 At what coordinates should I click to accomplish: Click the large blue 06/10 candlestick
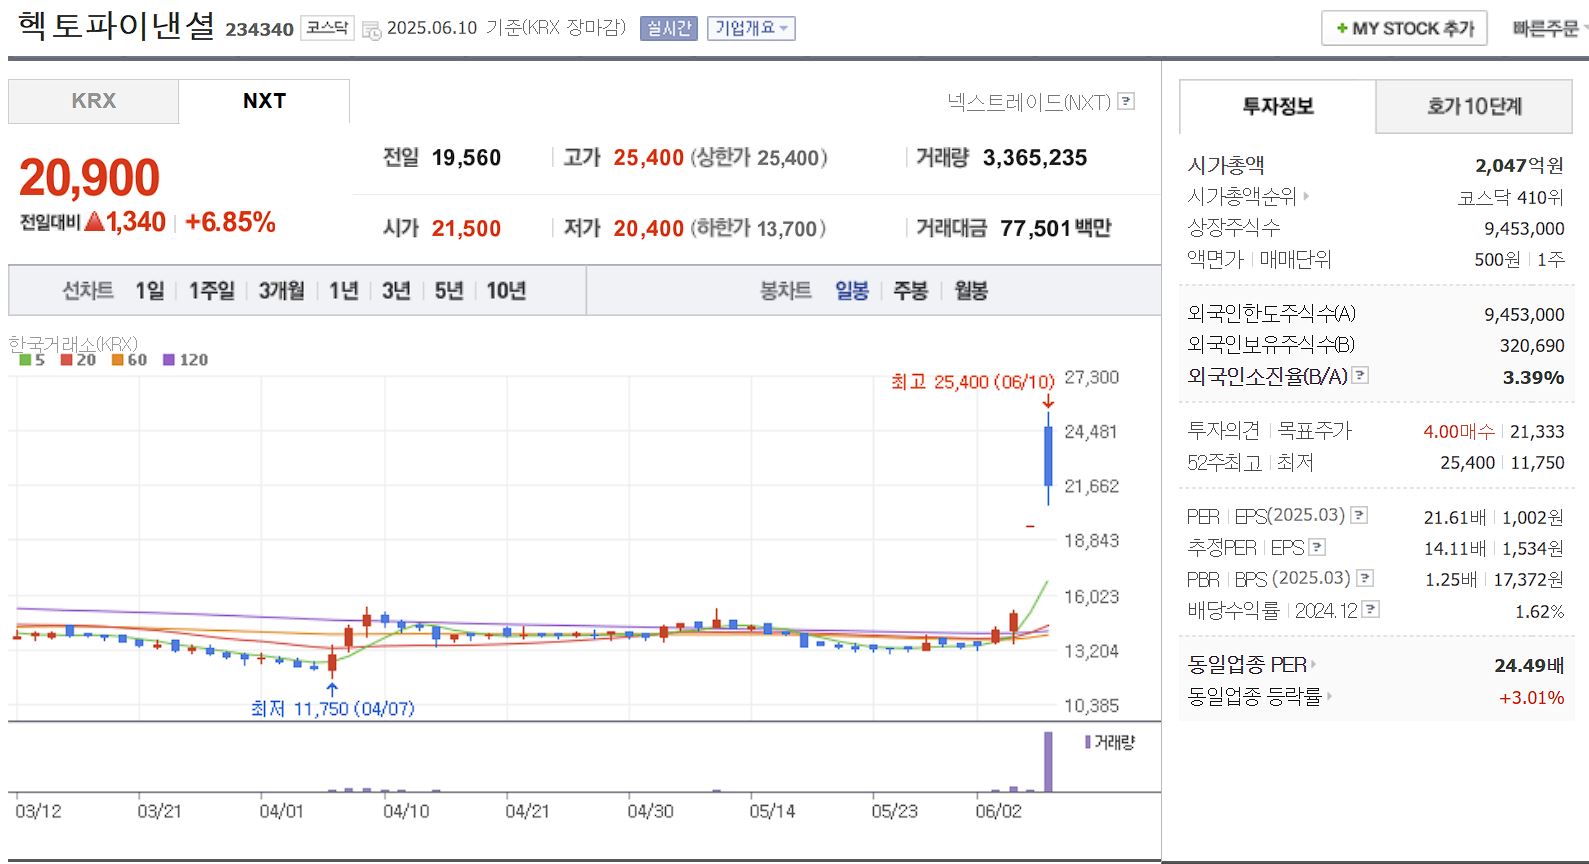(1048, 457)
